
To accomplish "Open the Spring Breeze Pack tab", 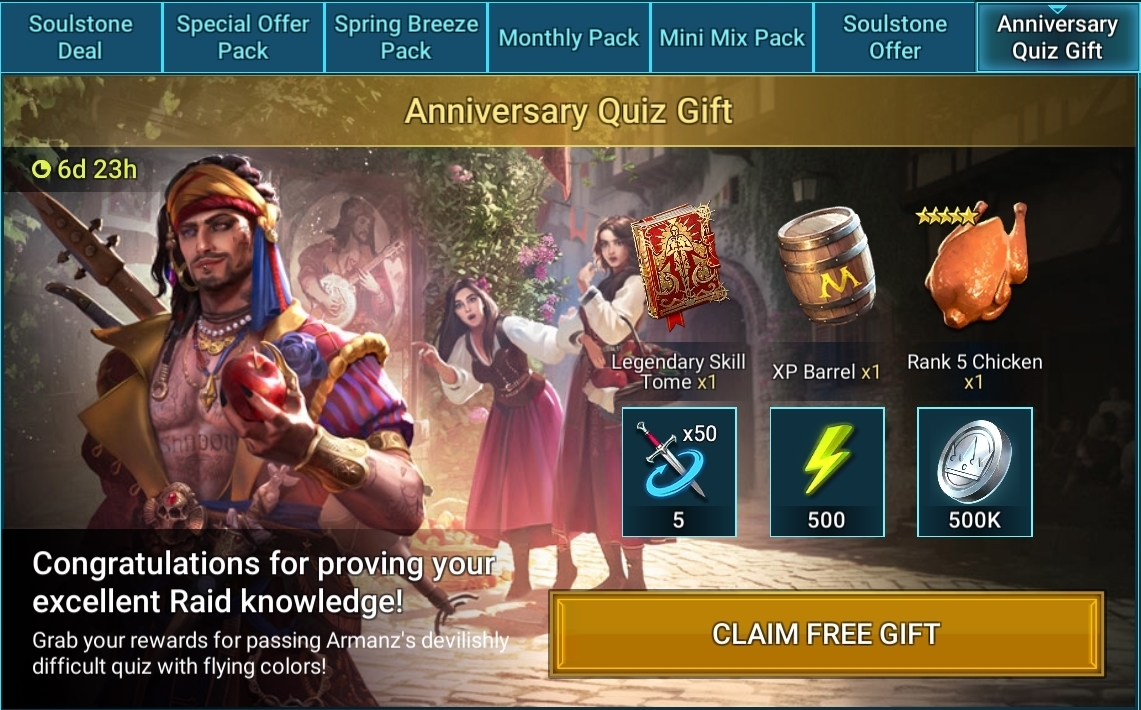I will (x=406, y=37).
